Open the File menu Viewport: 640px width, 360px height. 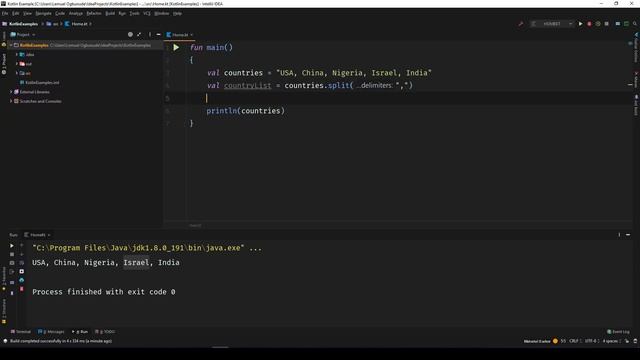(5, 13)
